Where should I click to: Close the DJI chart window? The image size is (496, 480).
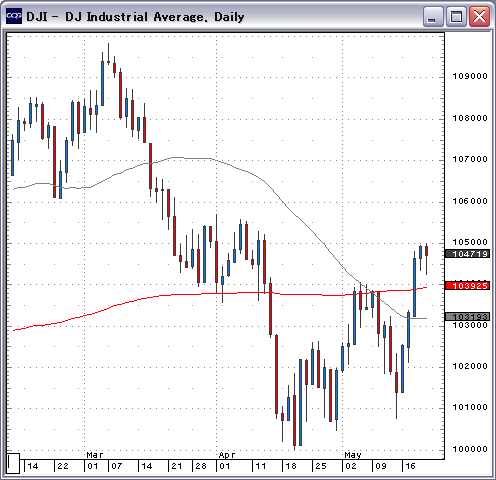(x=479, y=17)
